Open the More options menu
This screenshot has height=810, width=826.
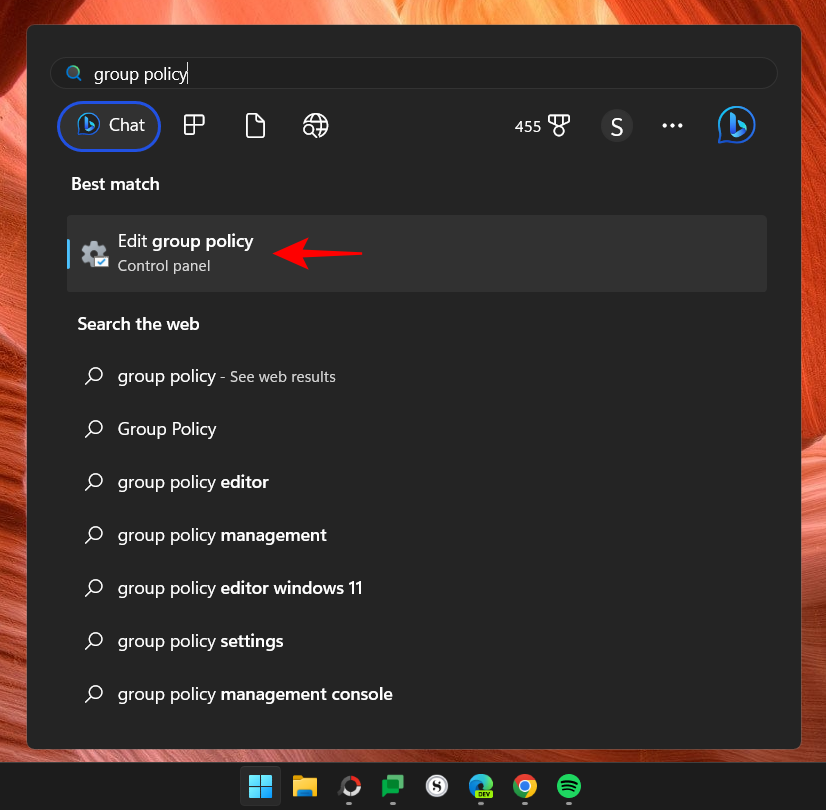pos(672,126)
